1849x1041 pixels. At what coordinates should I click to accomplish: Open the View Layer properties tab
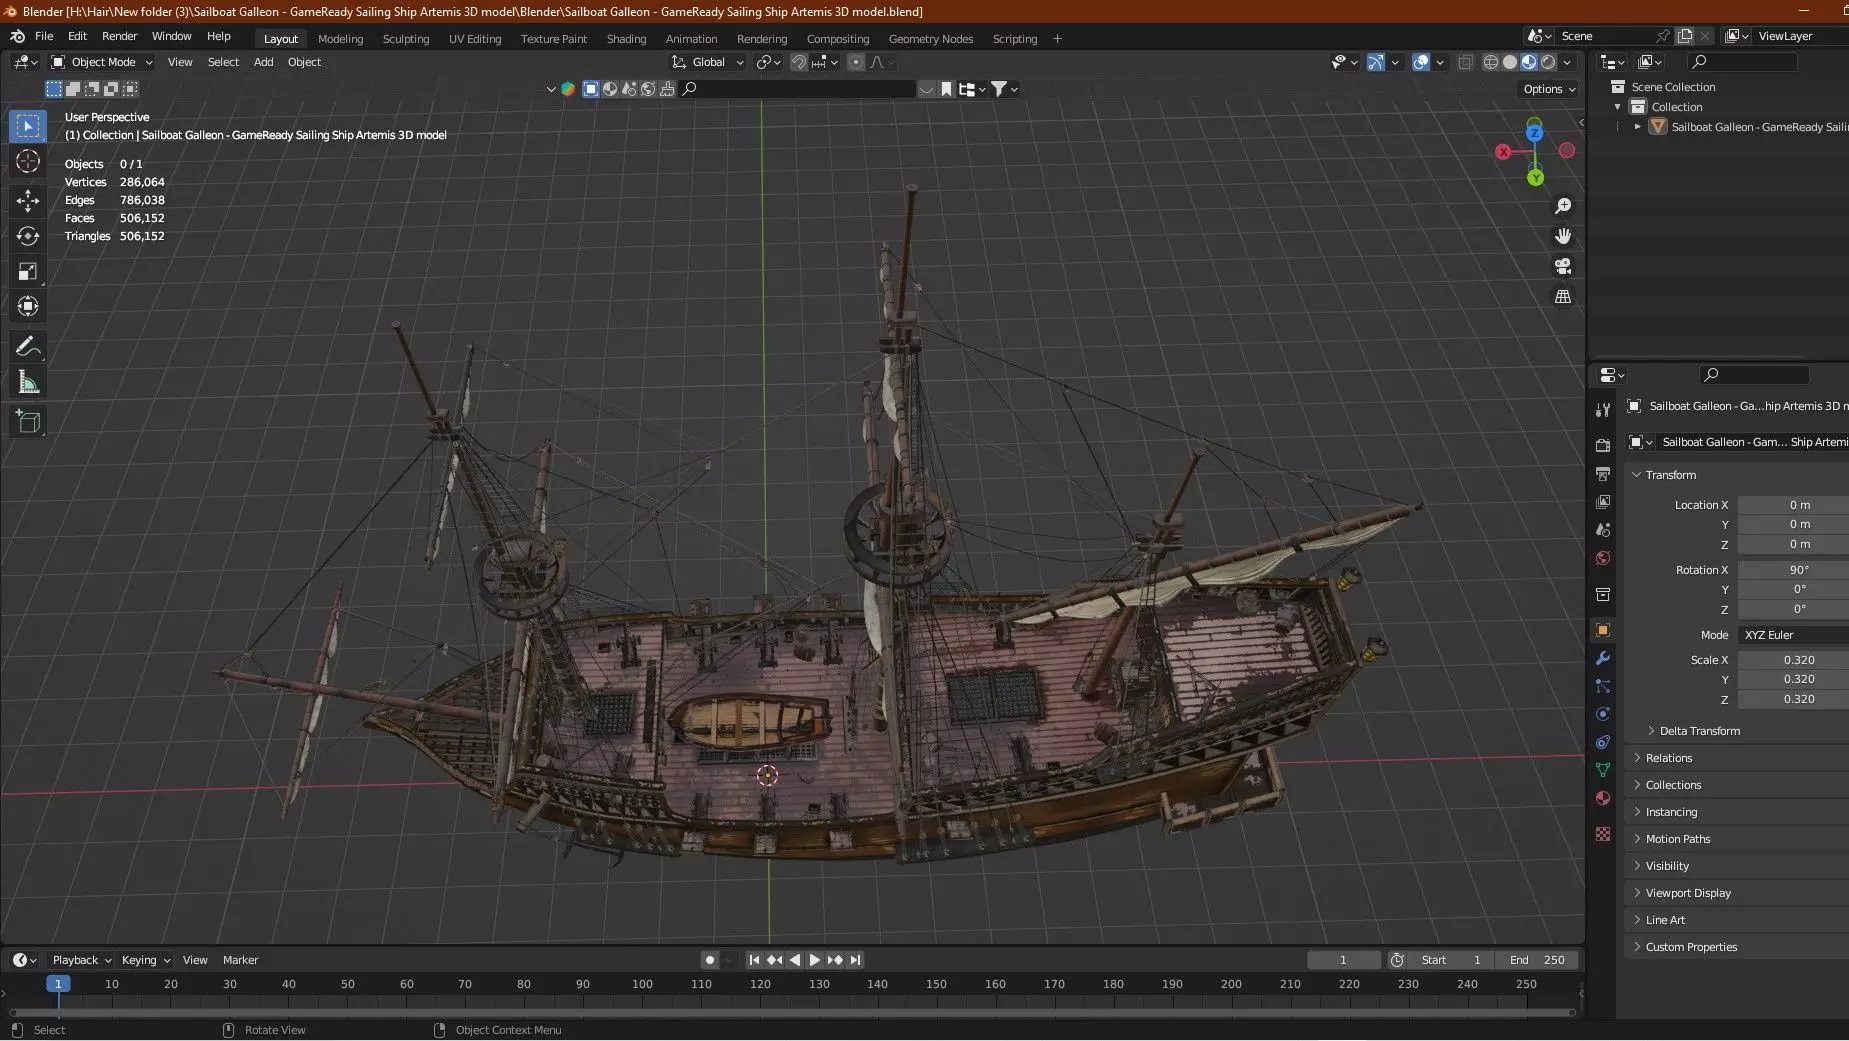1603,501
